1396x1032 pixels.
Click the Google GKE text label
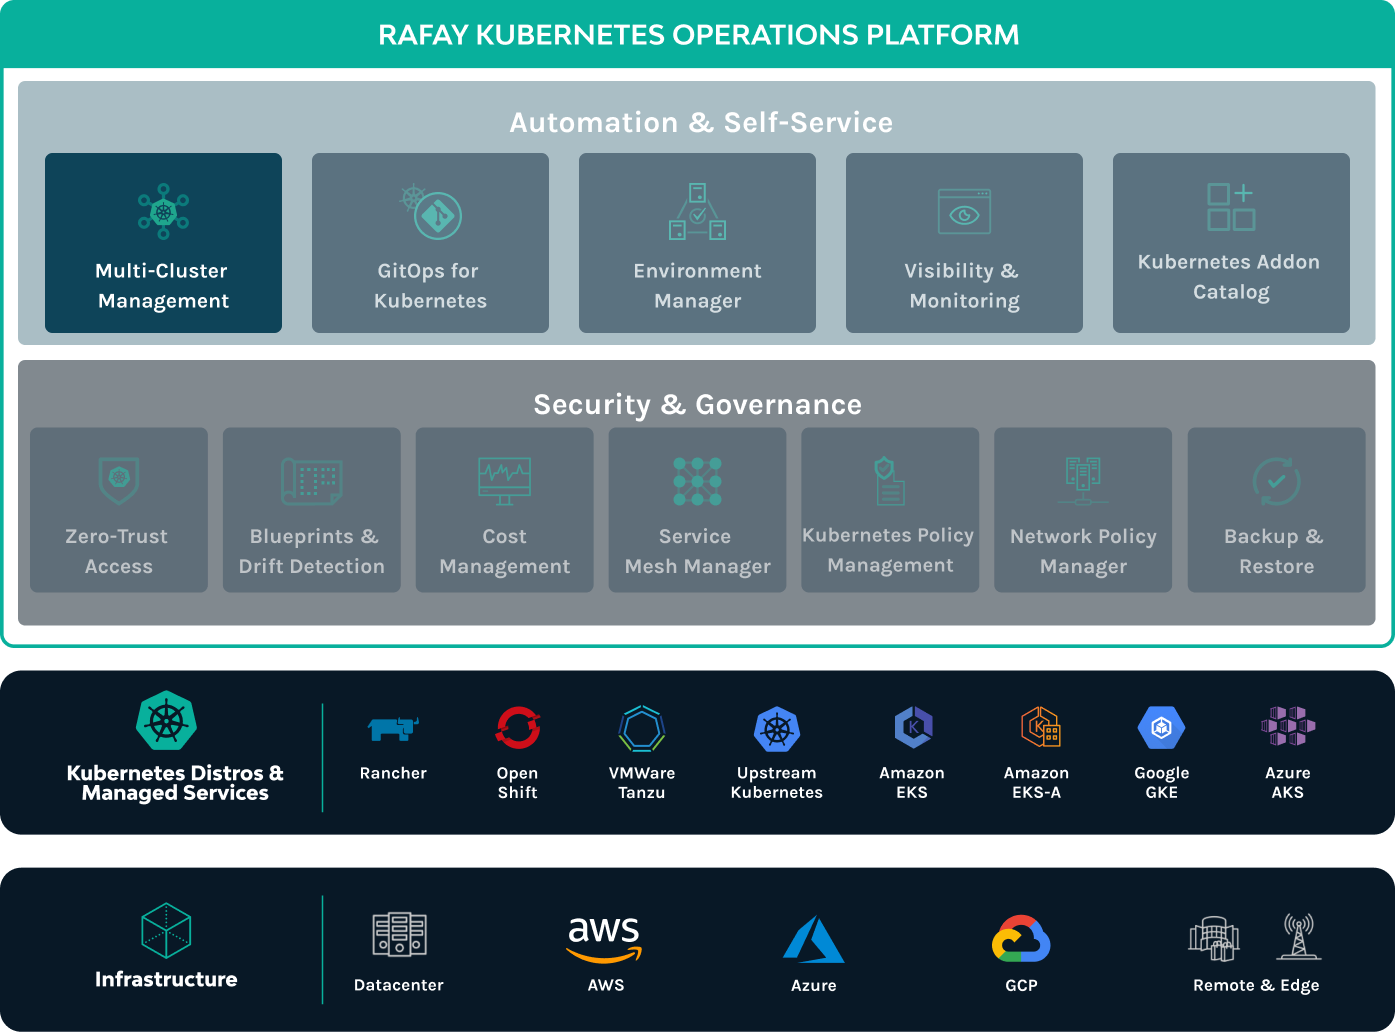[x=1162, y=783]
